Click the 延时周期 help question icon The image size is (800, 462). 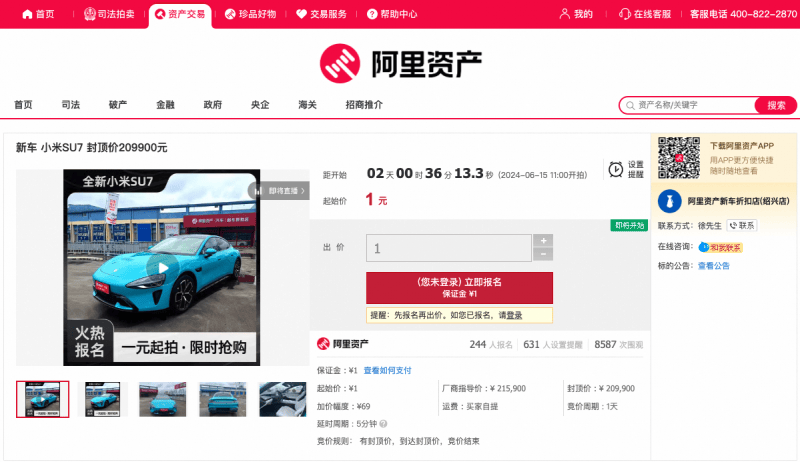383,424
